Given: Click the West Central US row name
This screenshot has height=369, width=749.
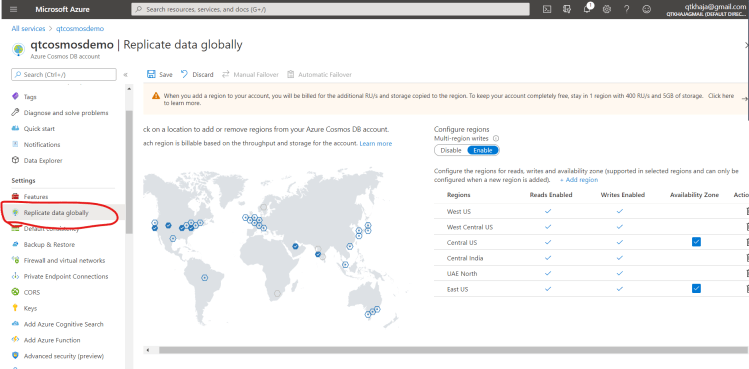Looking at the screenshot, I should (470, 227).
